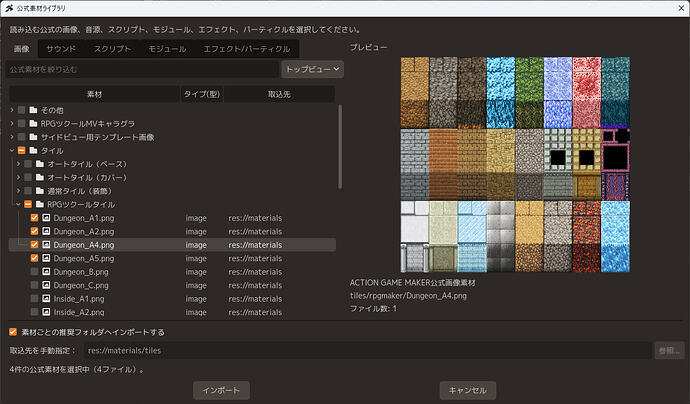Click image file icon of Inside_A2.png

pos(46,312)
